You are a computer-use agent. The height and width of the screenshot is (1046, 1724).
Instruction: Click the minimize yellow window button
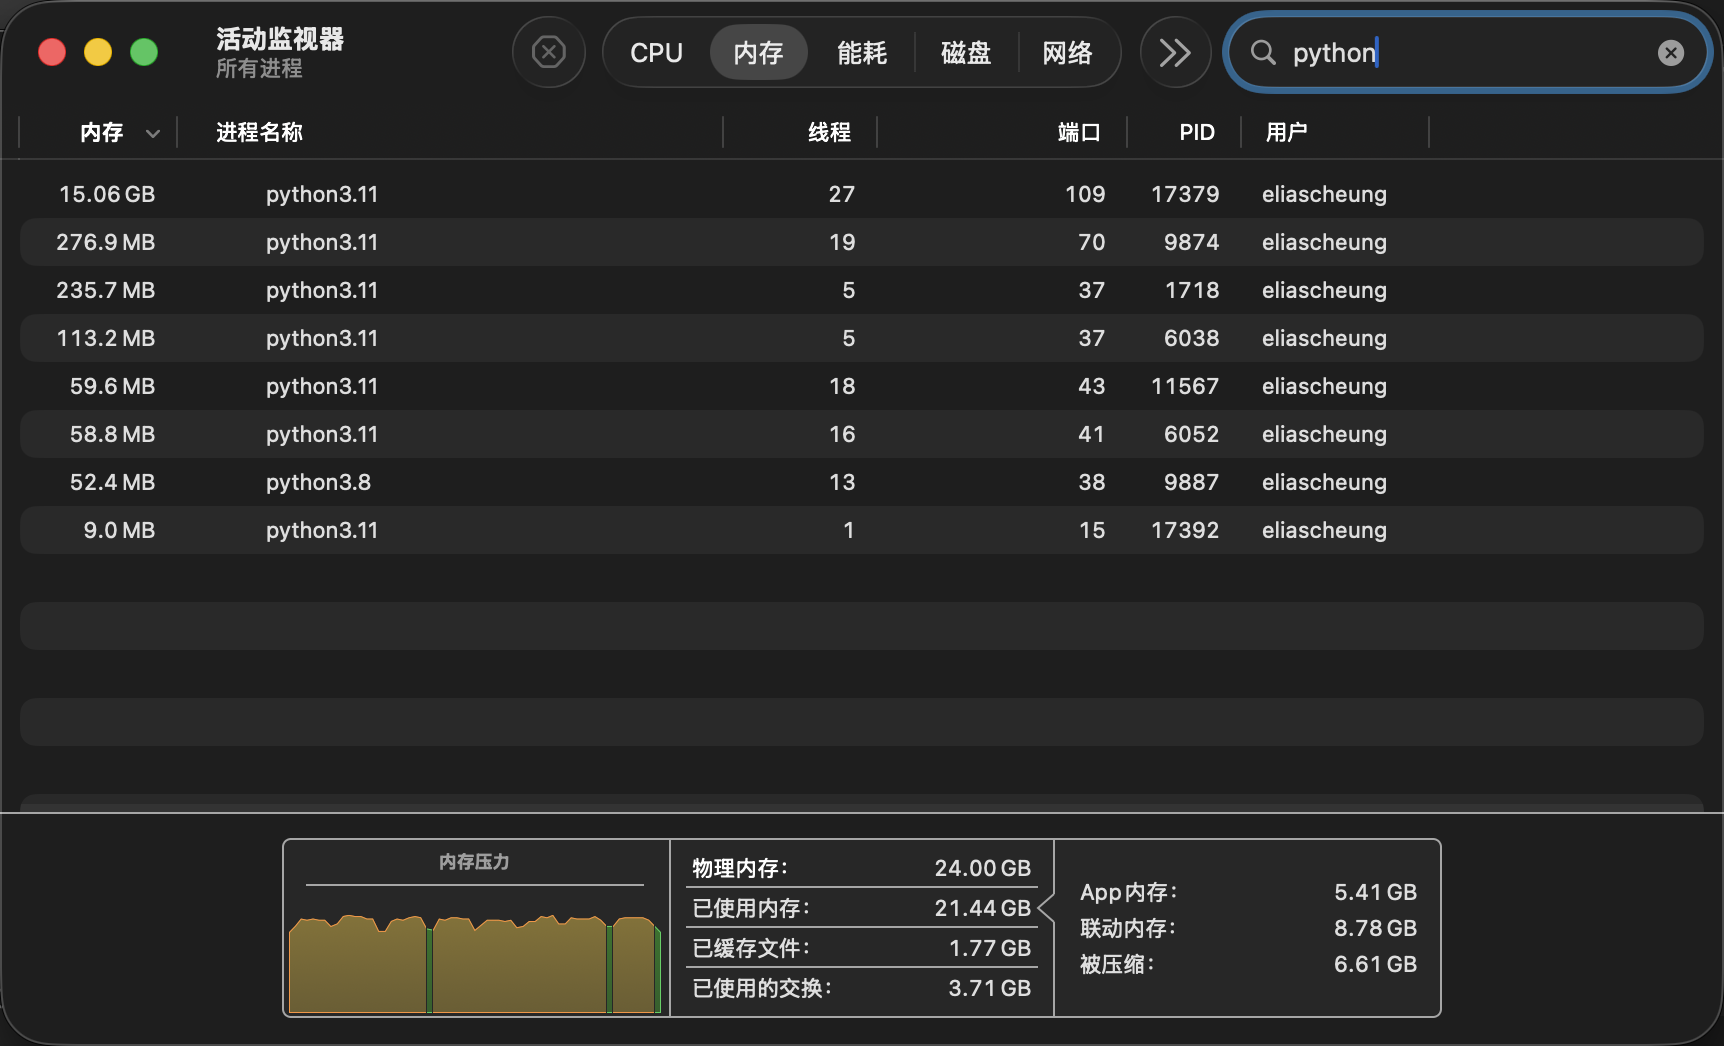click(98, 52)
